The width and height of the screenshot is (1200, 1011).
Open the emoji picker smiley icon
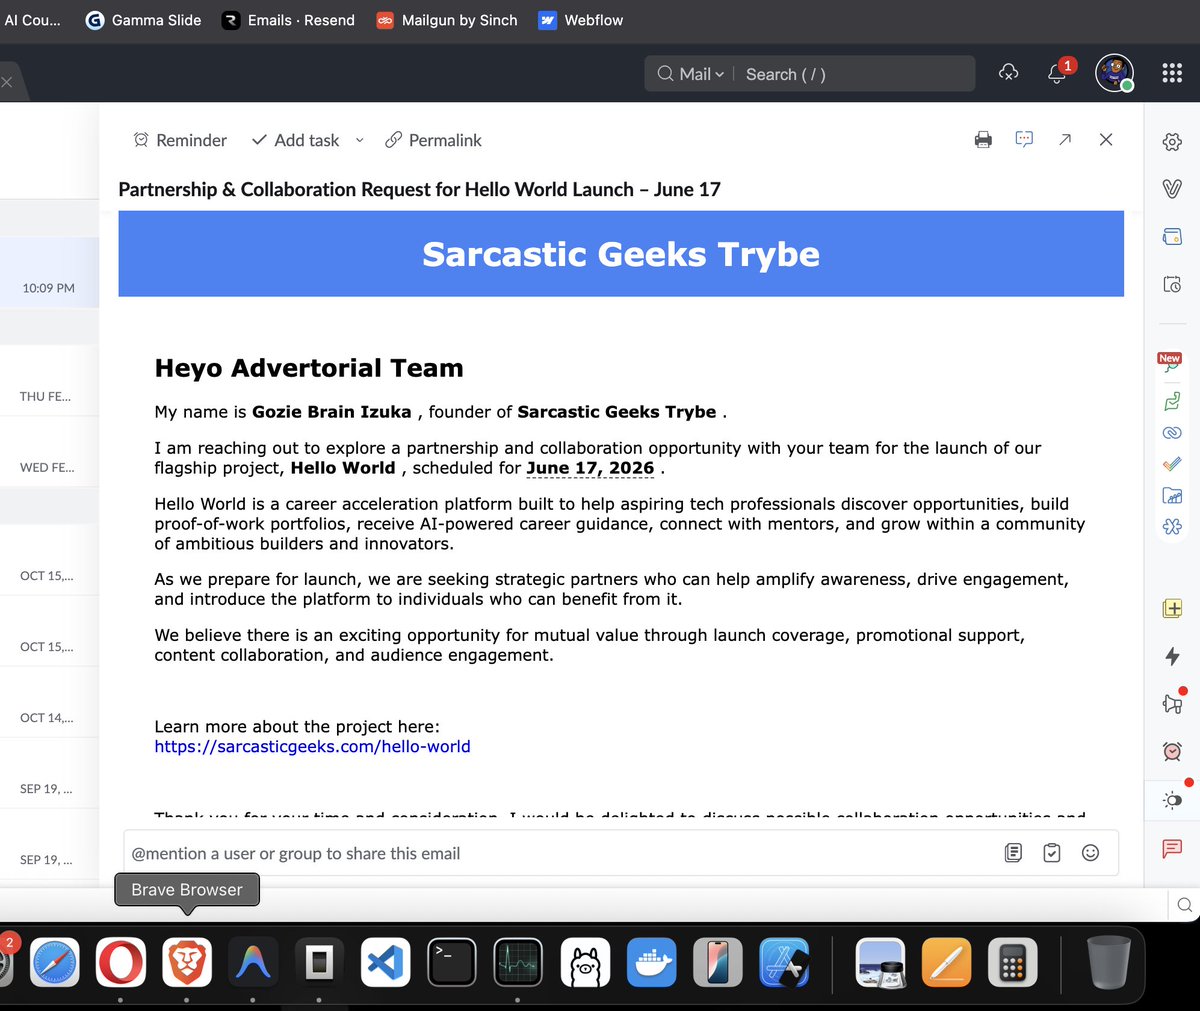click(x=1091, y=853)
